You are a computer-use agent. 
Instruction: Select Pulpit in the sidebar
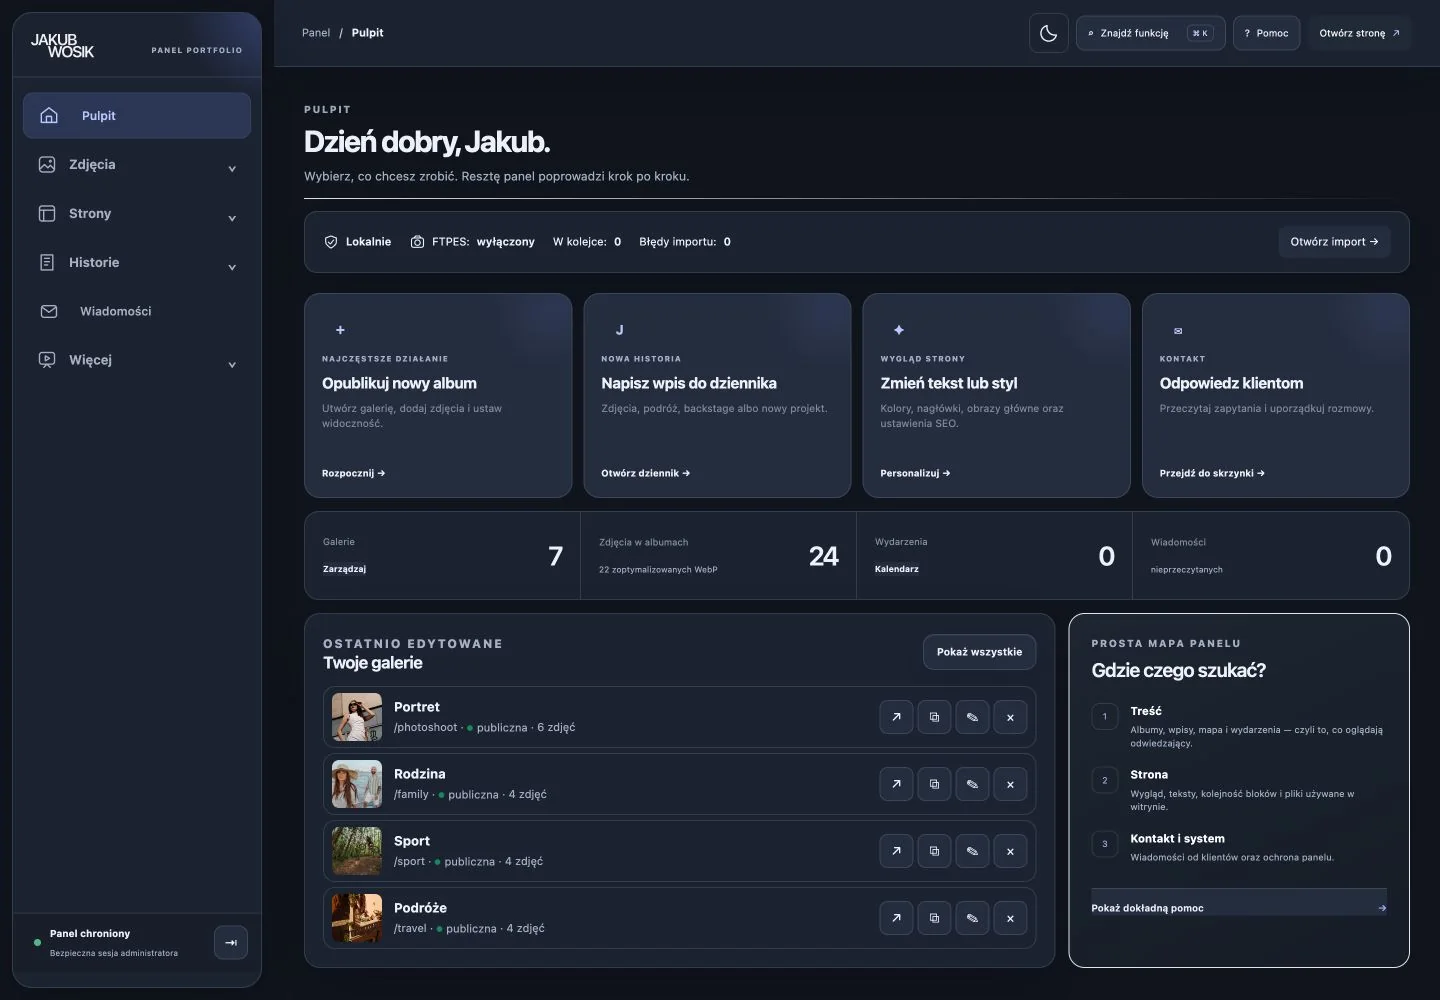[137, 116]
